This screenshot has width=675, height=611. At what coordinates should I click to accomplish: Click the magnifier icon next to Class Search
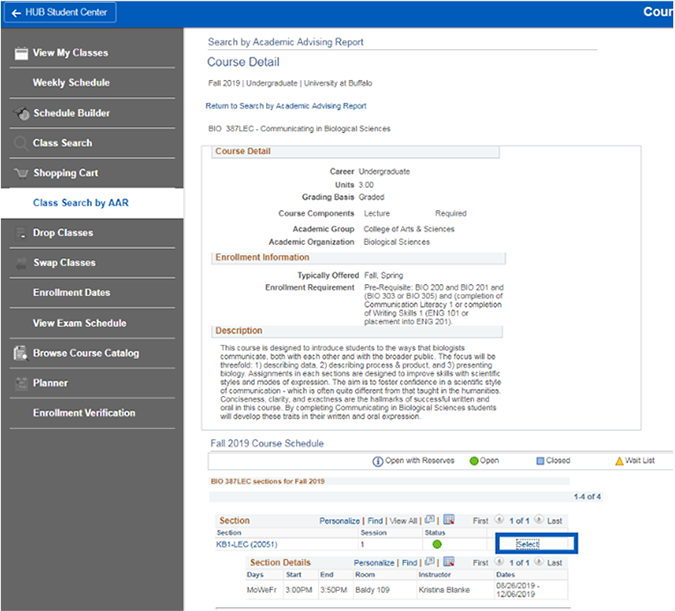21,143
